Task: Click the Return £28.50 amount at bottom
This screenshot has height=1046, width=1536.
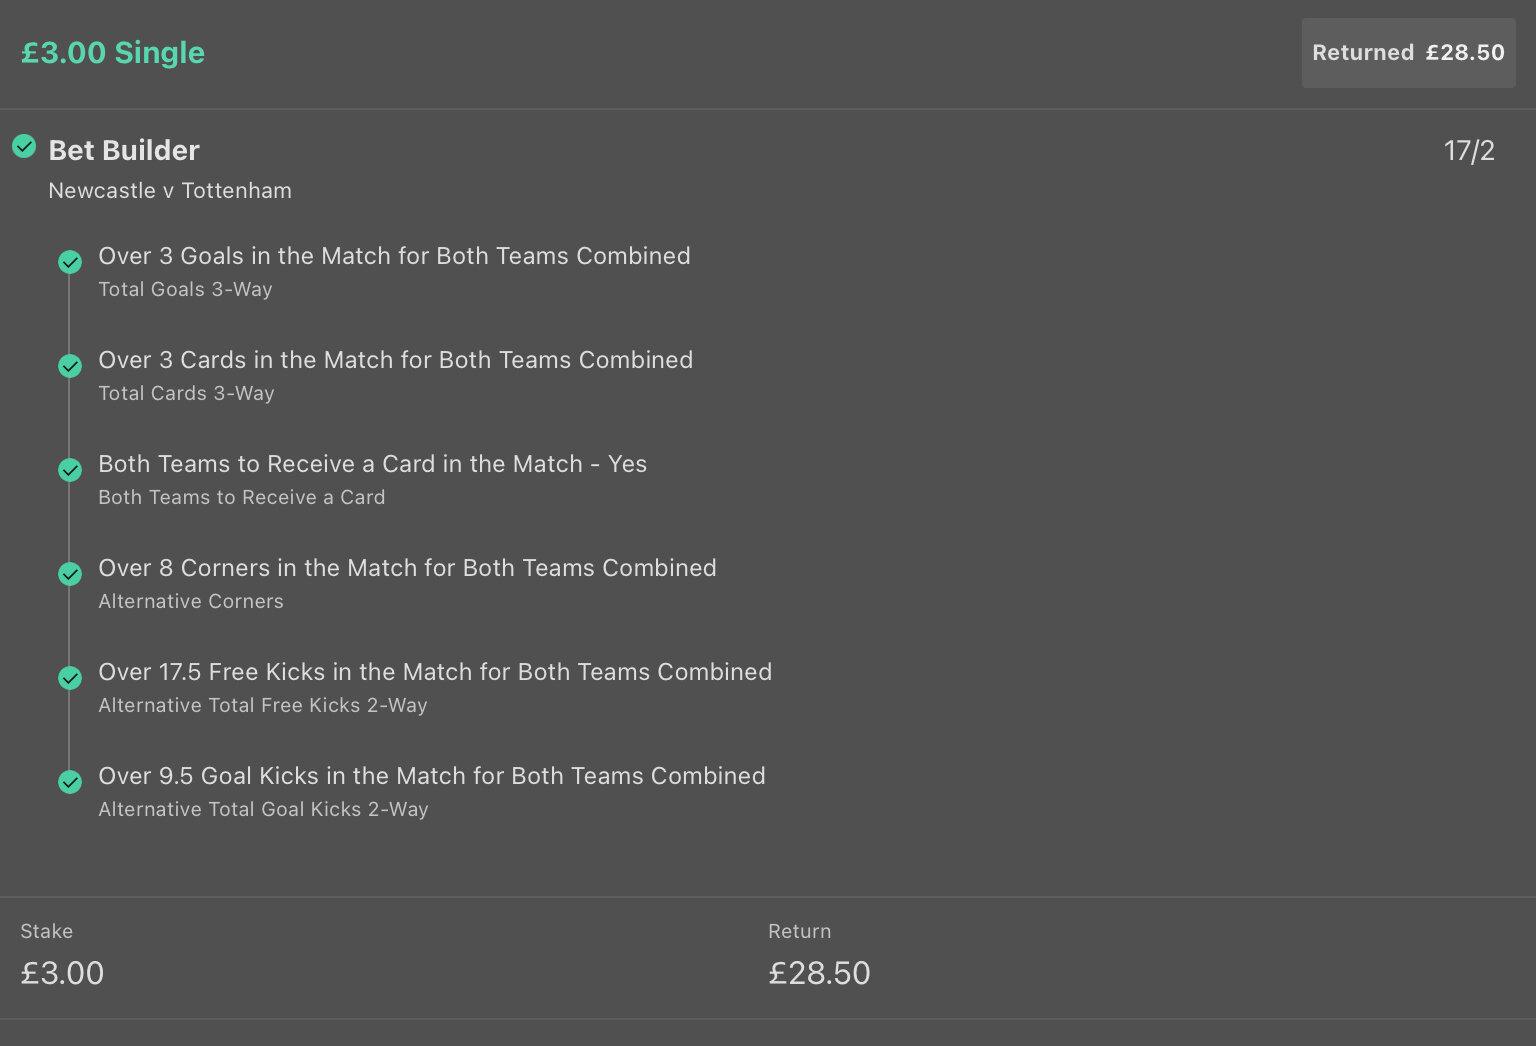Action: coord(819,973)
